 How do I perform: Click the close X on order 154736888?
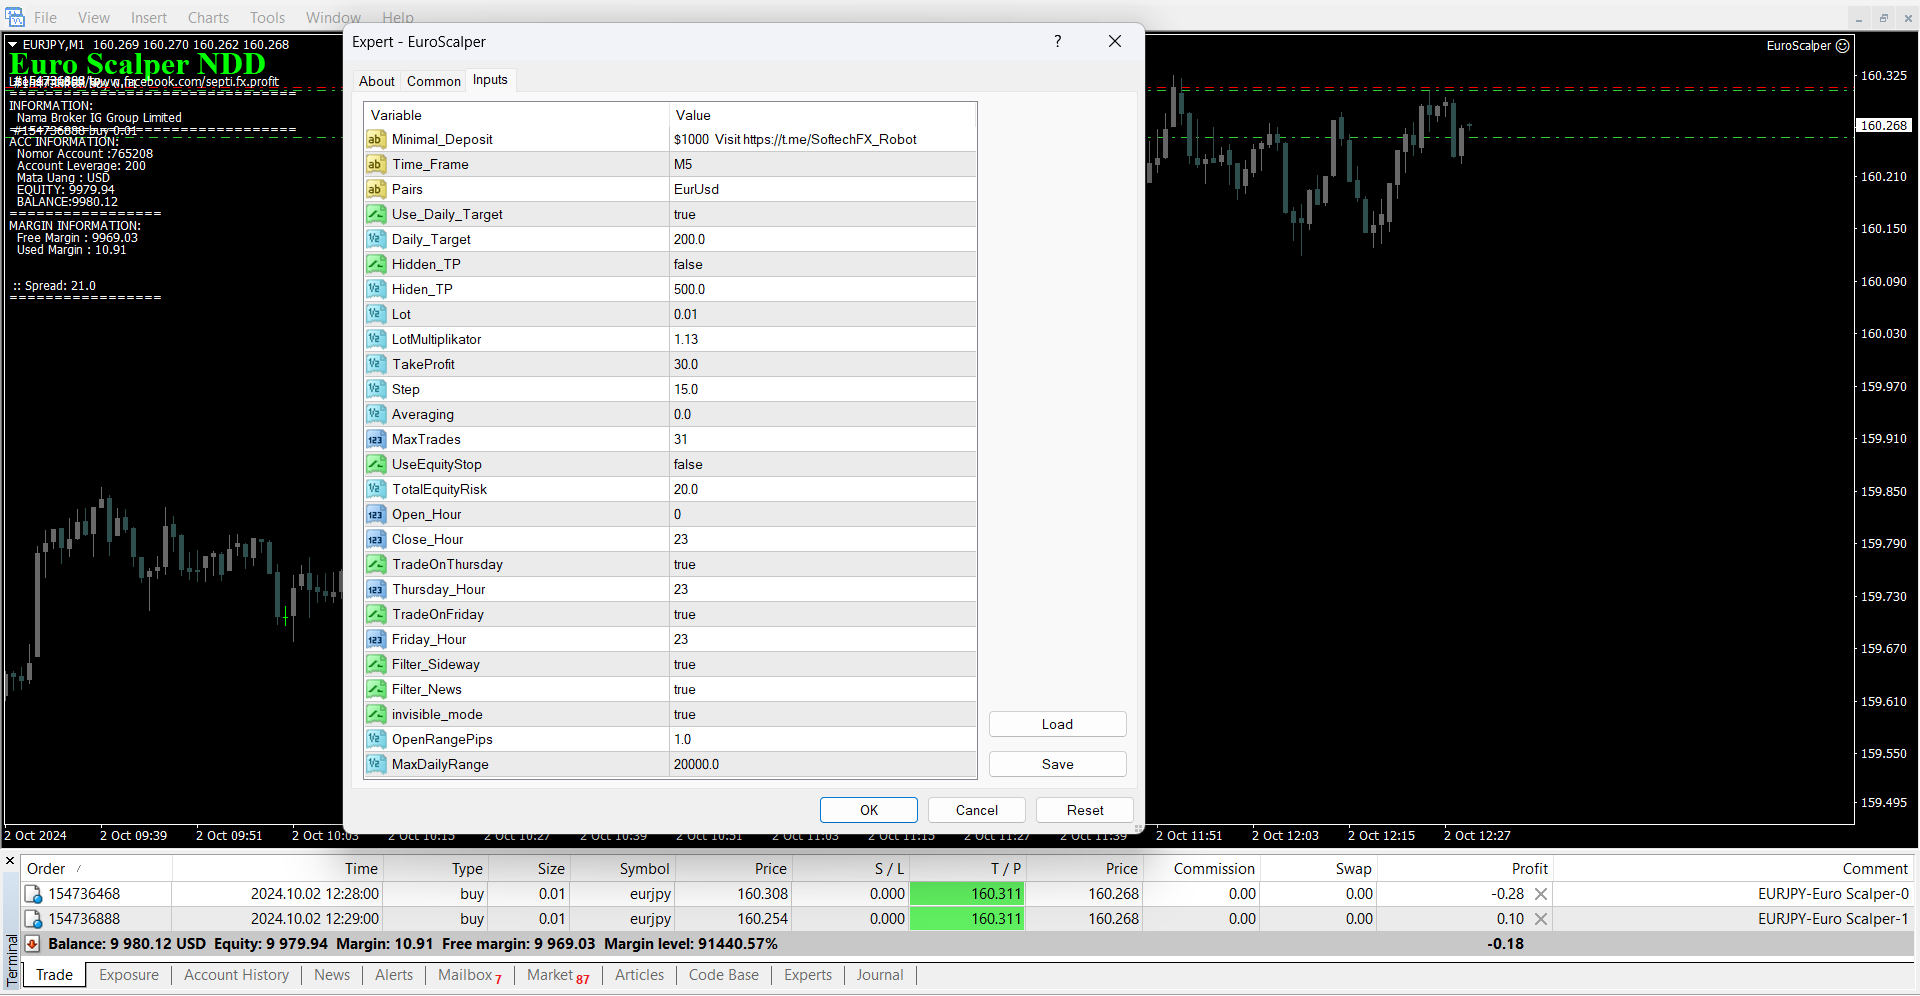[x=1541, y=919]
